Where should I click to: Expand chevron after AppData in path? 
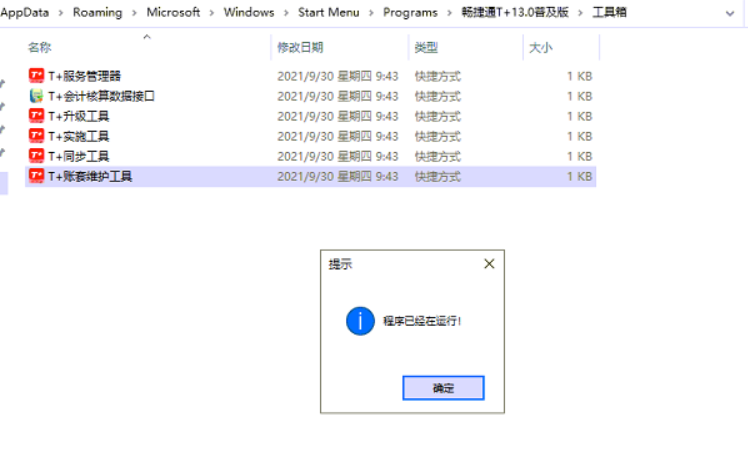[x=61, y=13]
